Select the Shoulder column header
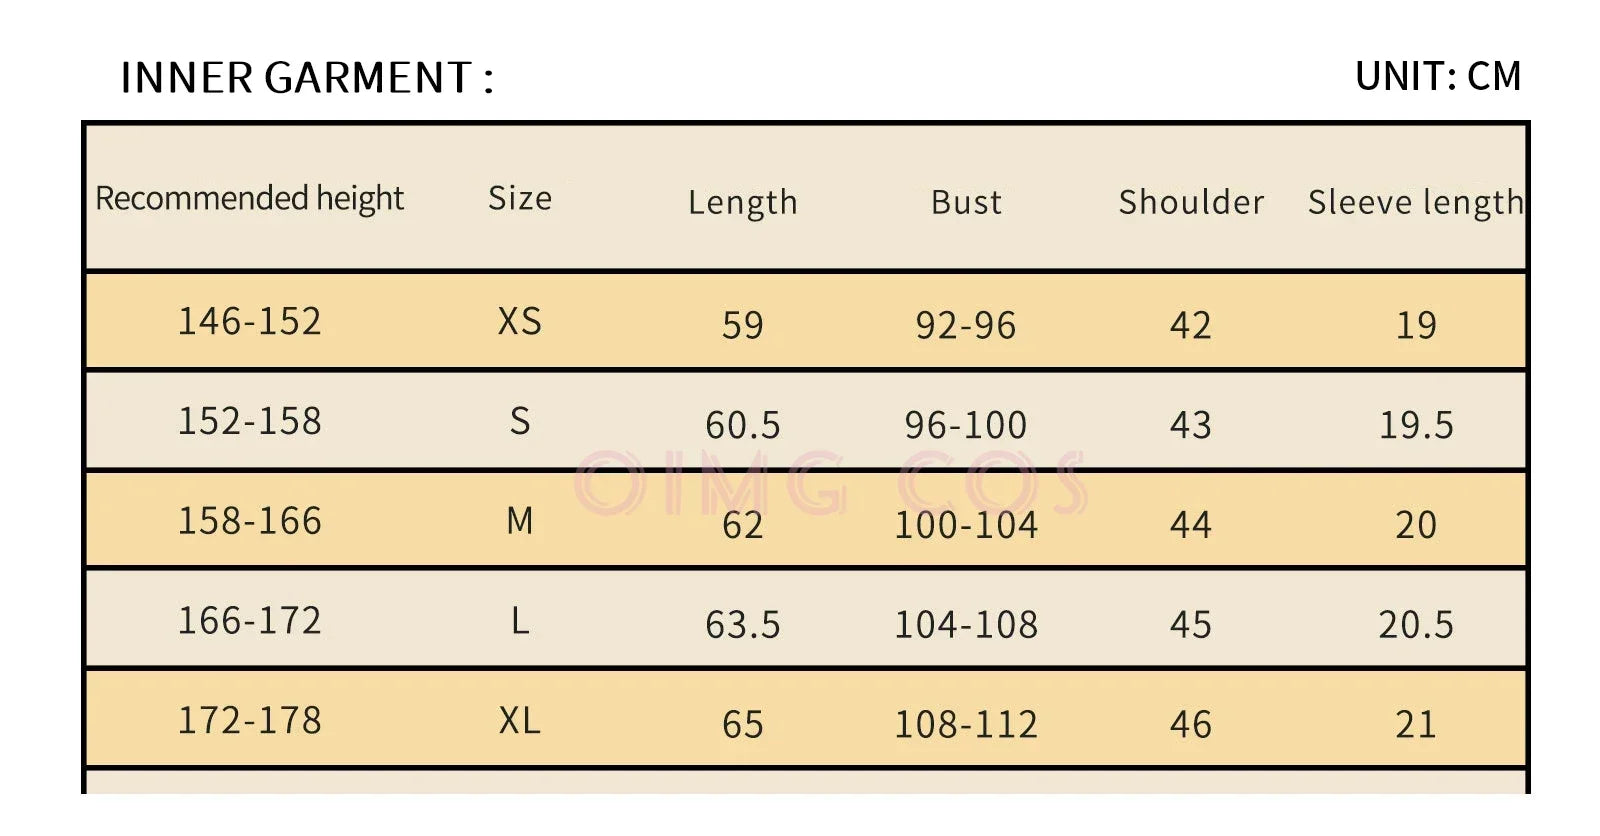Screen dimensions: 1600x836 point(1190,202)
